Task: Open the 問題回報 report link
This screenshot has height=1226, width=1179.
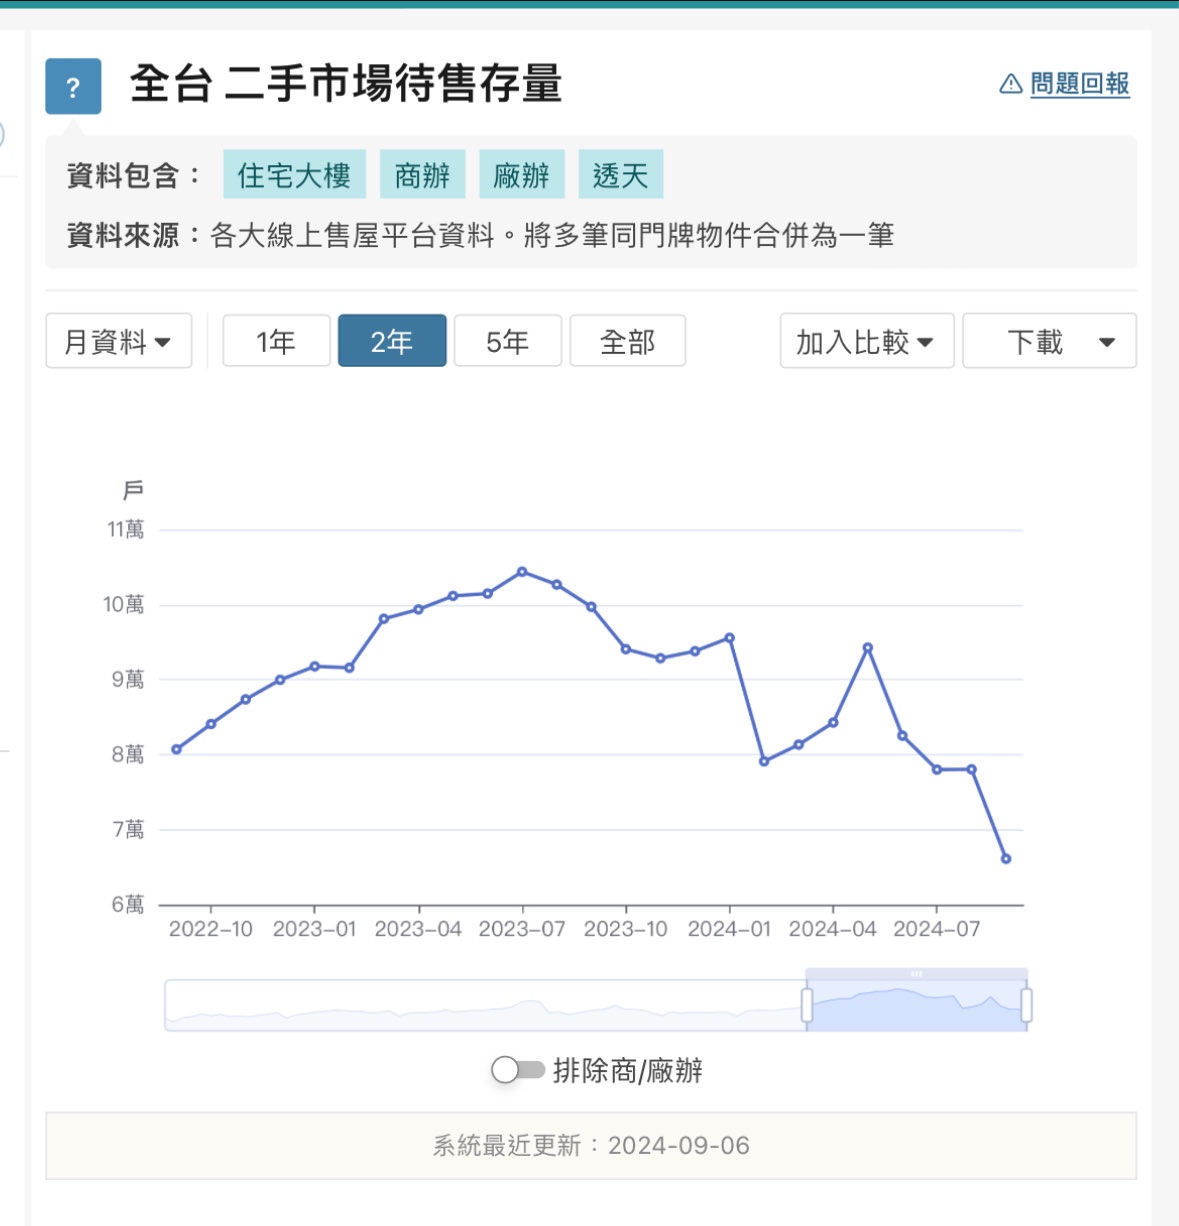Action: (1079, 84)
